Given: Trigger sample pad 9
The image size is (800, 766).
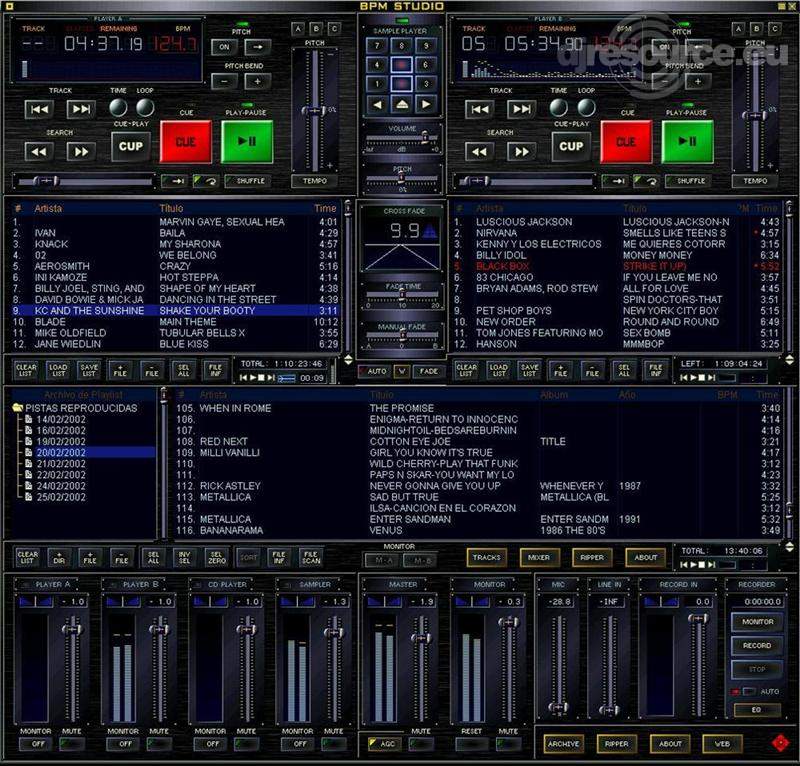Looking at the screenshot, I should coord(426,45).
